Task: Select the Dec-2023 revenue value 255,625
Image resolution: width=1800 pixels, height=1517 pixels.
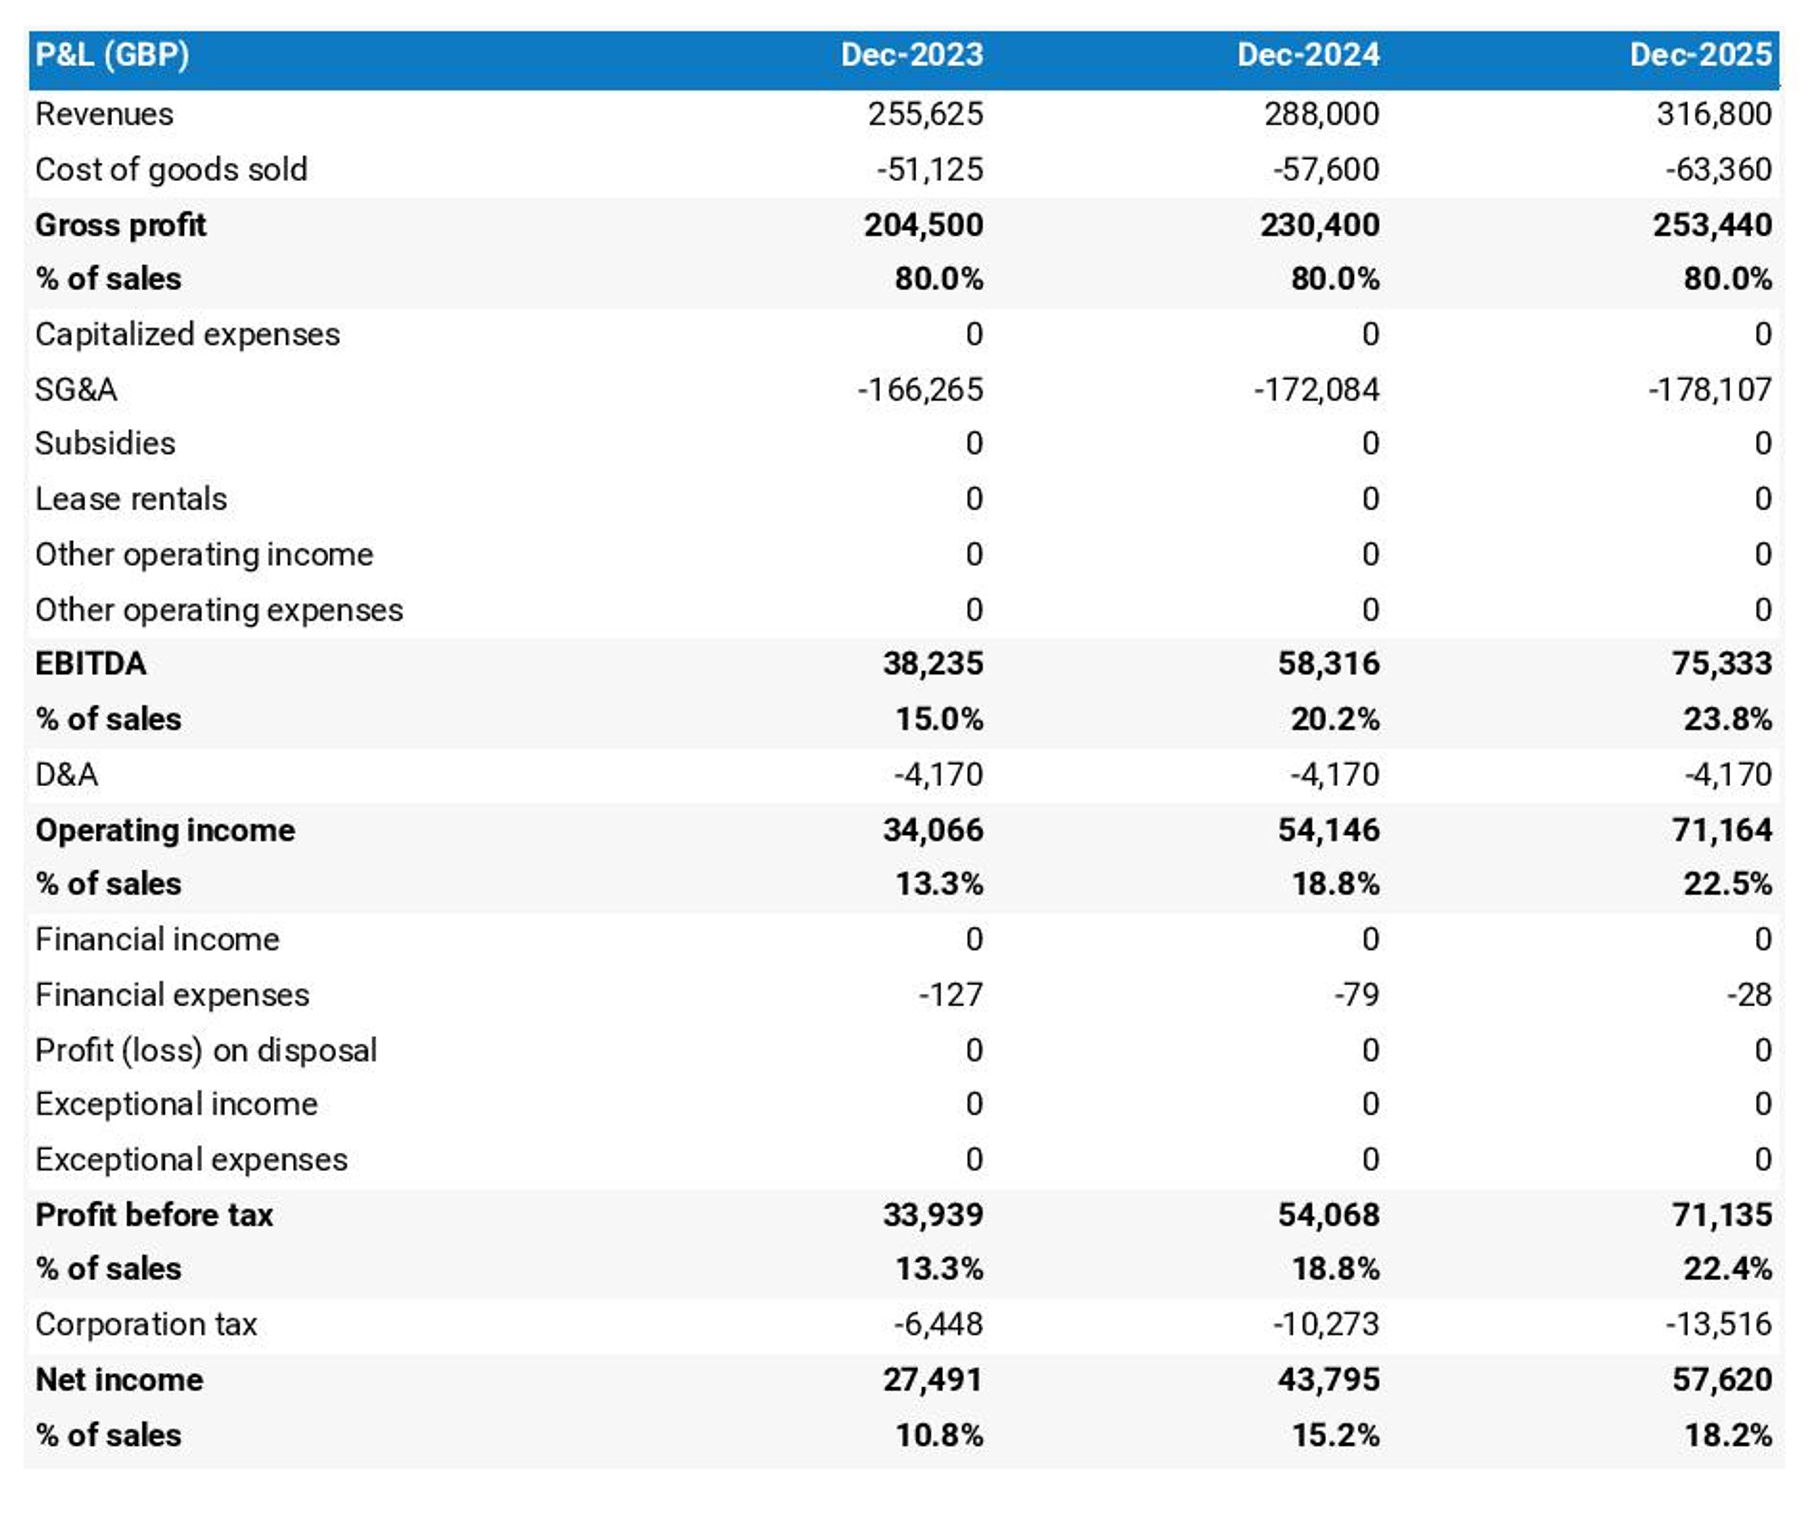Action: pos(925,114)
